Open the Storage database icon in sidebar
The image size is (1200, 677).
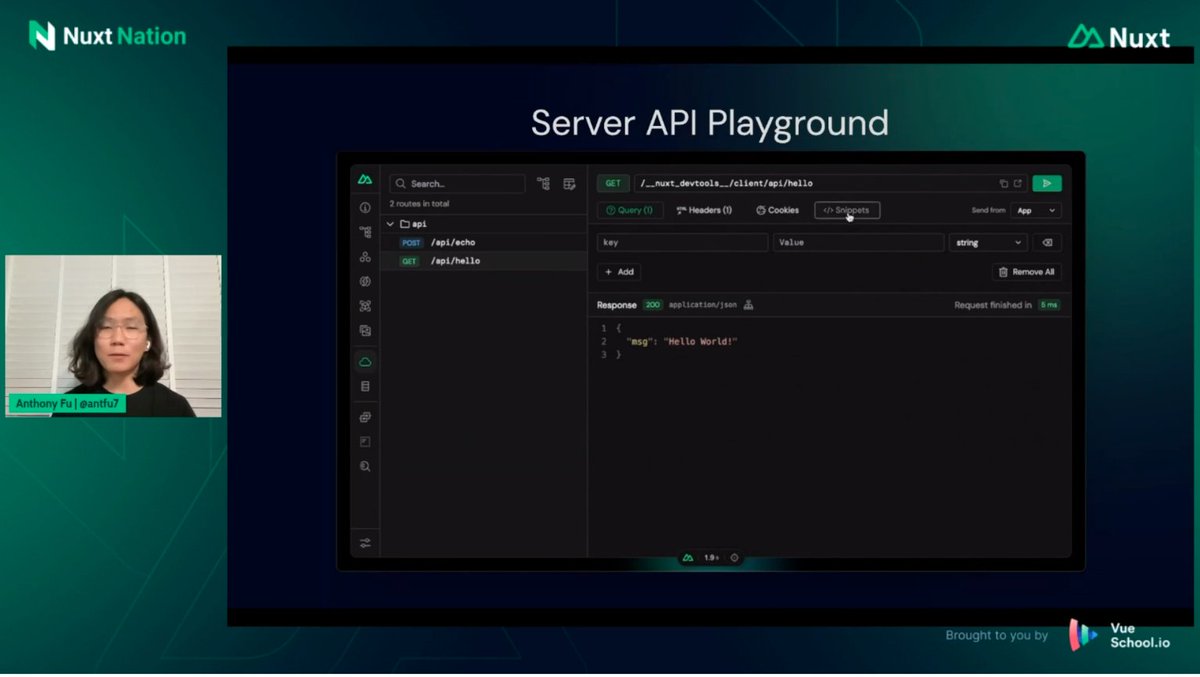(365, 386)
